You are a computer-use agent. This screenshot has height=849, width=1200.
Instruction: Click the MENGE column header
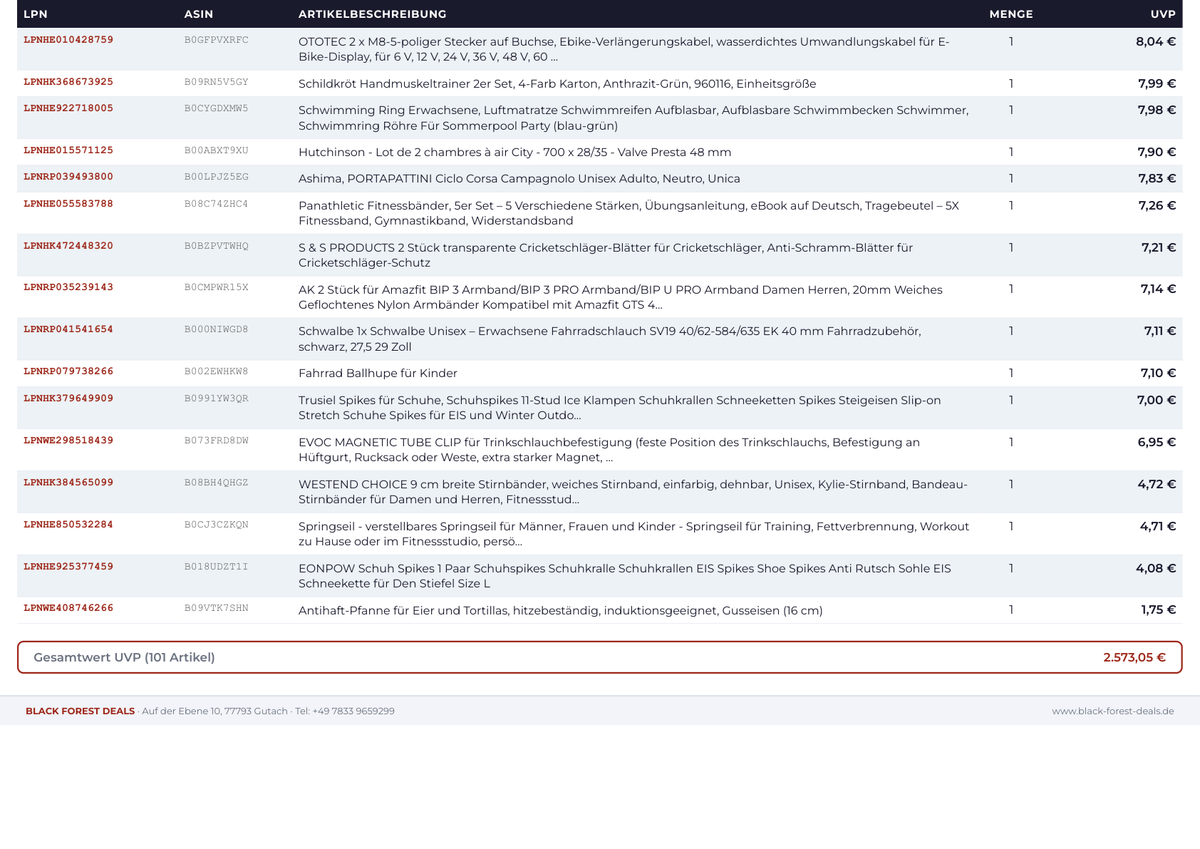tap(1011, 14)
